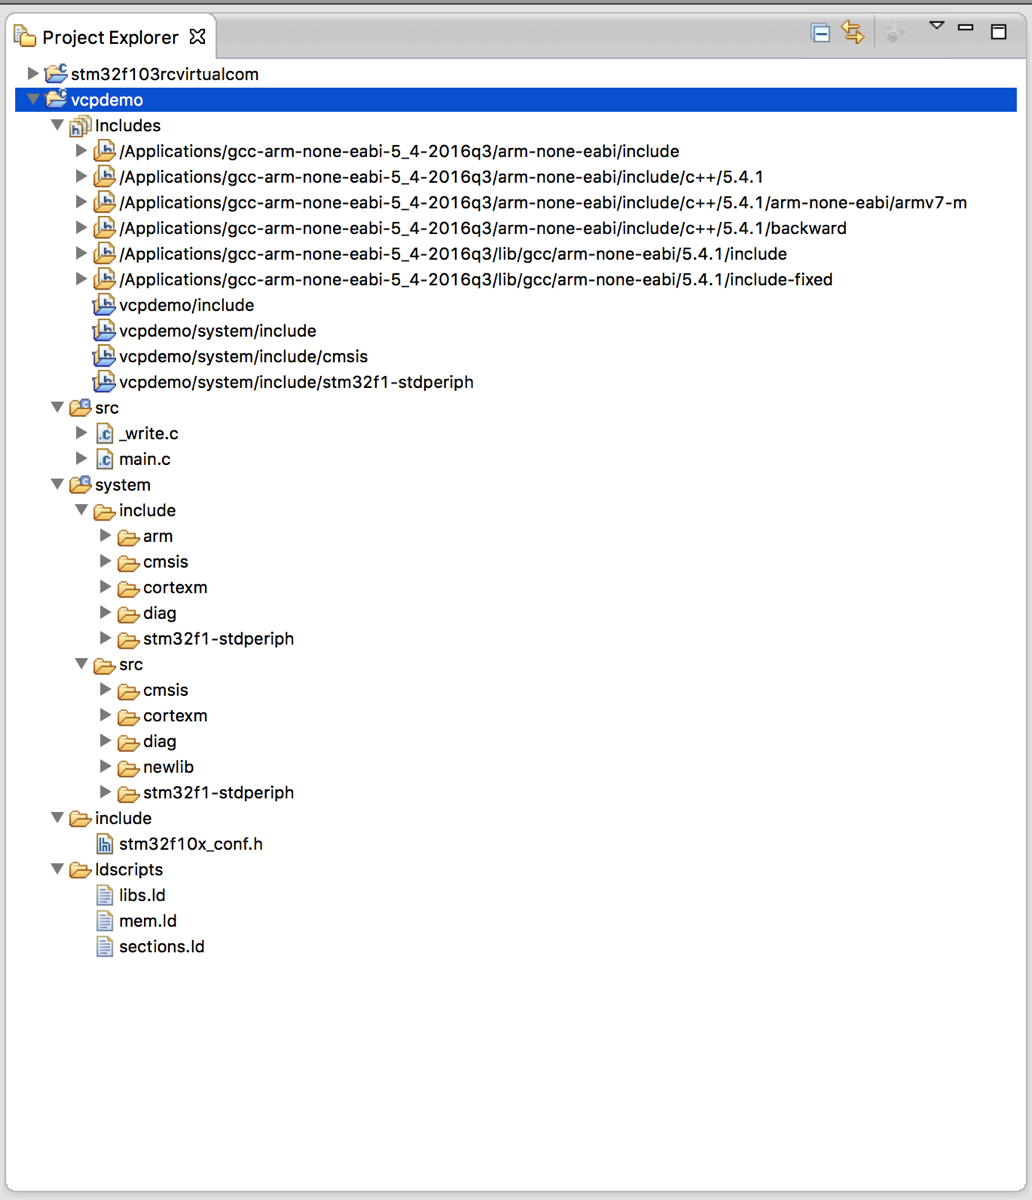Click the newlib folder icon
This screenshot has width=1032, height=1200.
(x=128, y=768)
